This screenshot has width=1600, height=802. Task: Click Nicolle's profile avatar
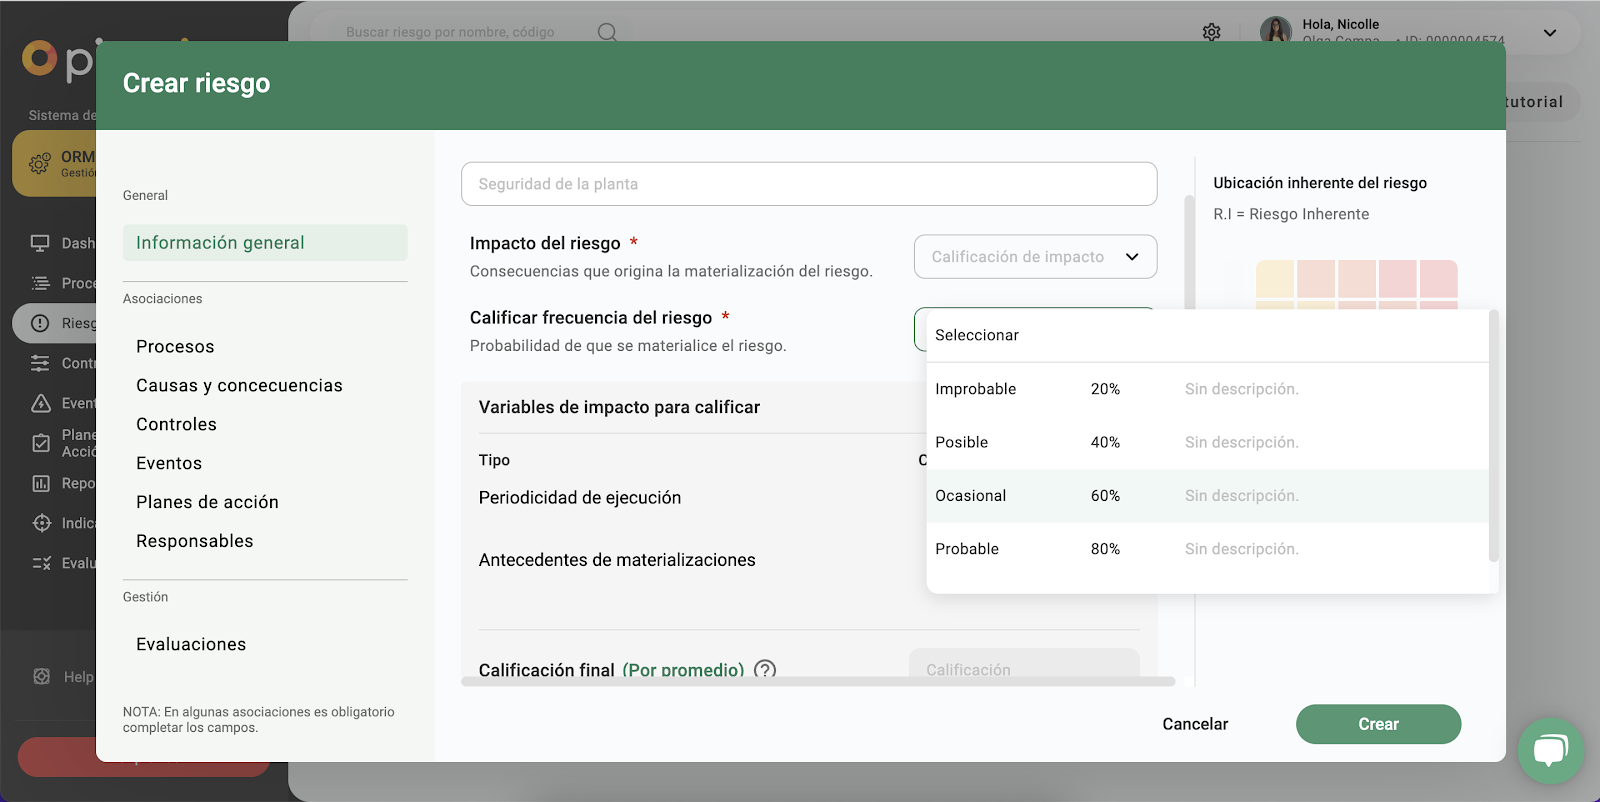coord(1275,31)
